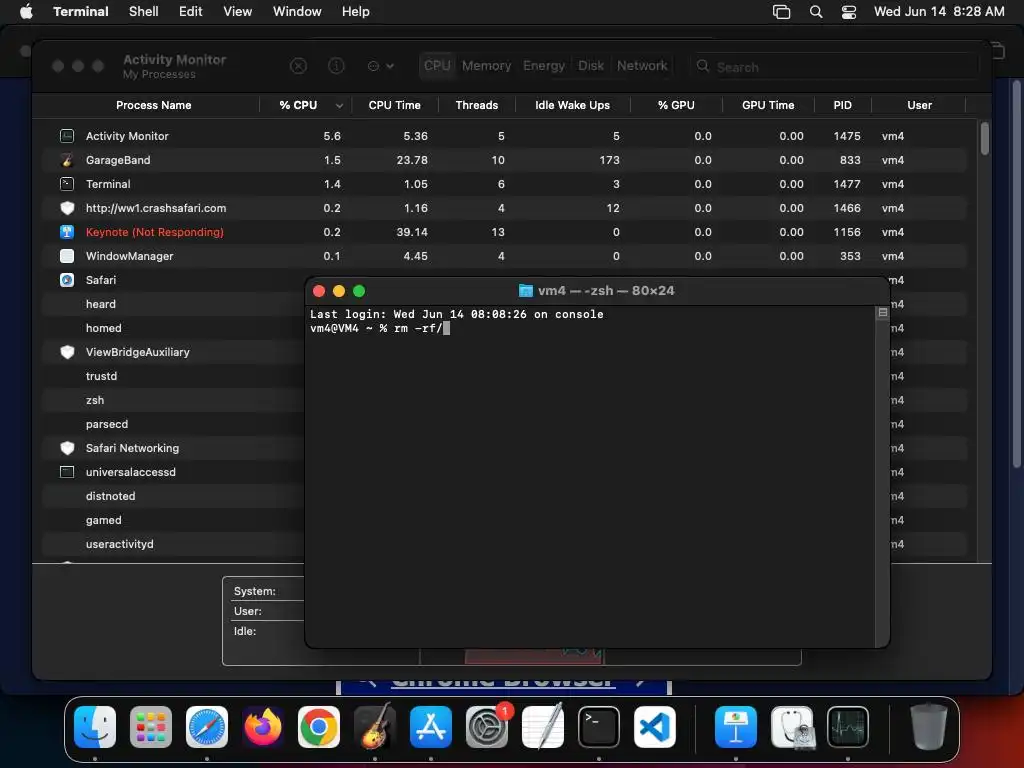Open the Help menu
The height and width of the screenshot is (768, 1024).
(x=356, y=11)
